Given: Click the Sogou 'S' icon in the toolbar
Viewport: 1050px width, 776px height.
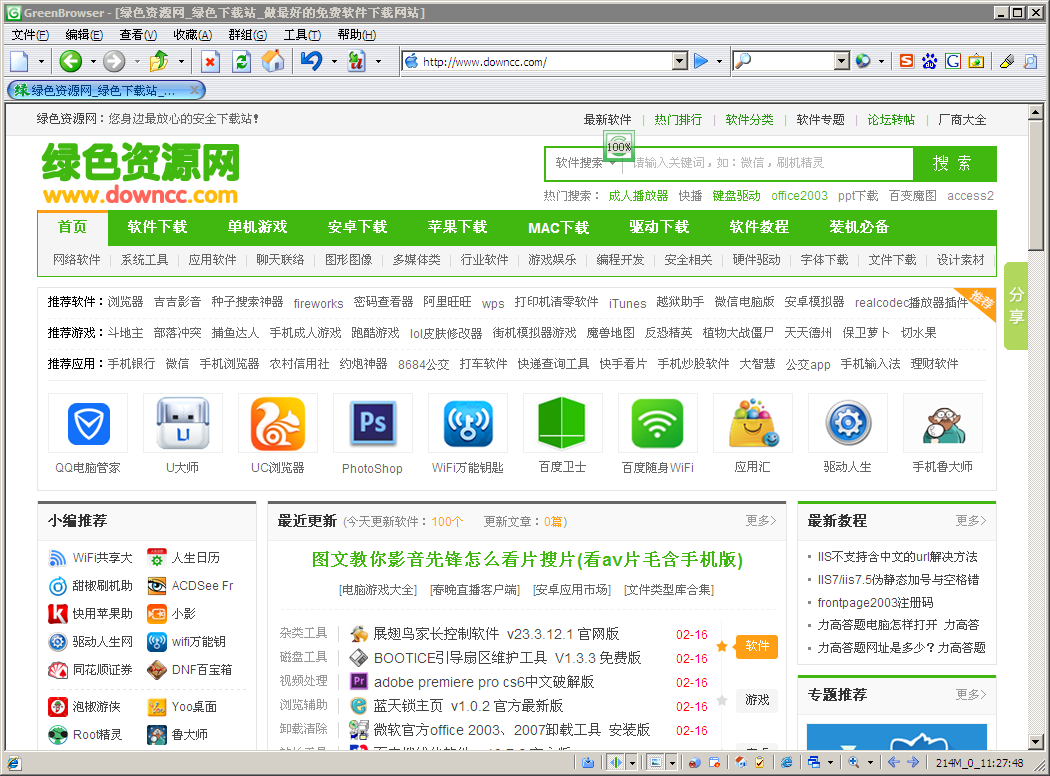Looking at the screenshot, I should tap(905, 61).
